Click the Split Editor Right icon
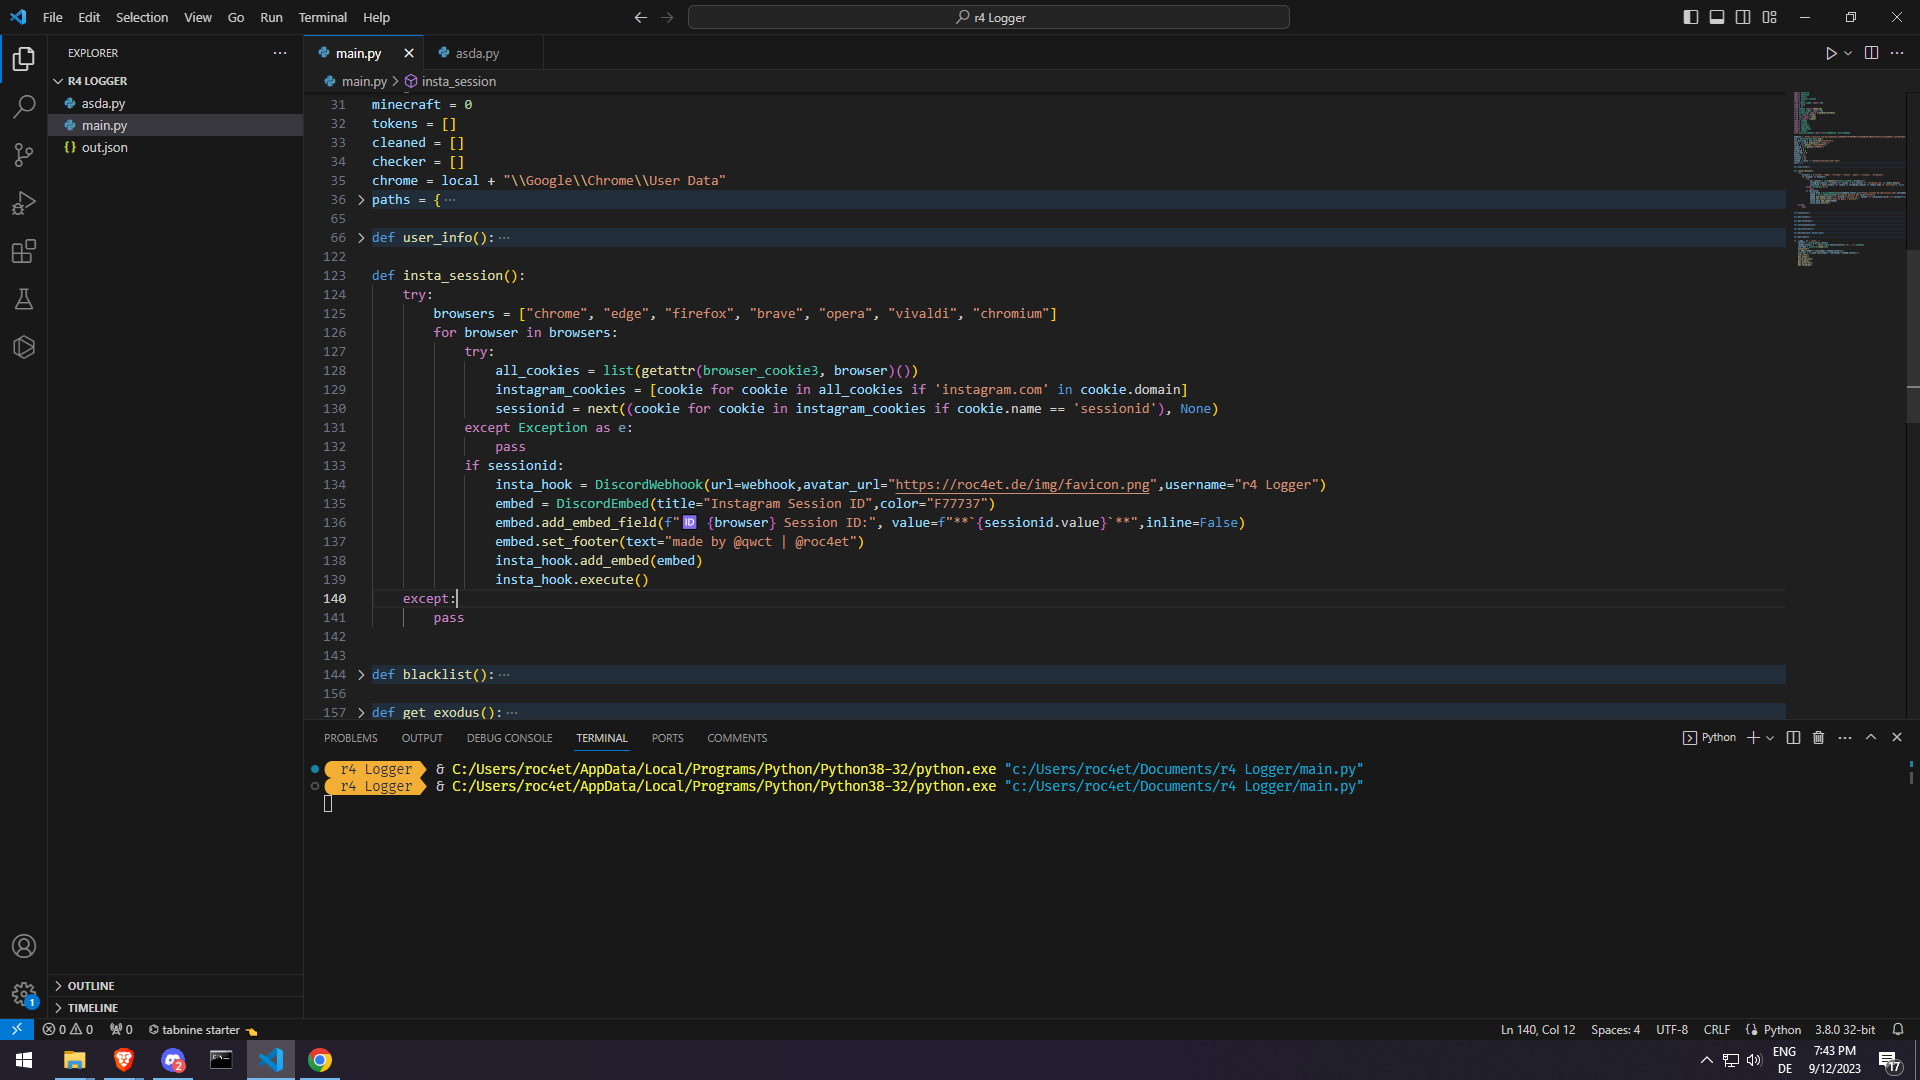The image size is (1920, 1080). (x=1871, y=53)
